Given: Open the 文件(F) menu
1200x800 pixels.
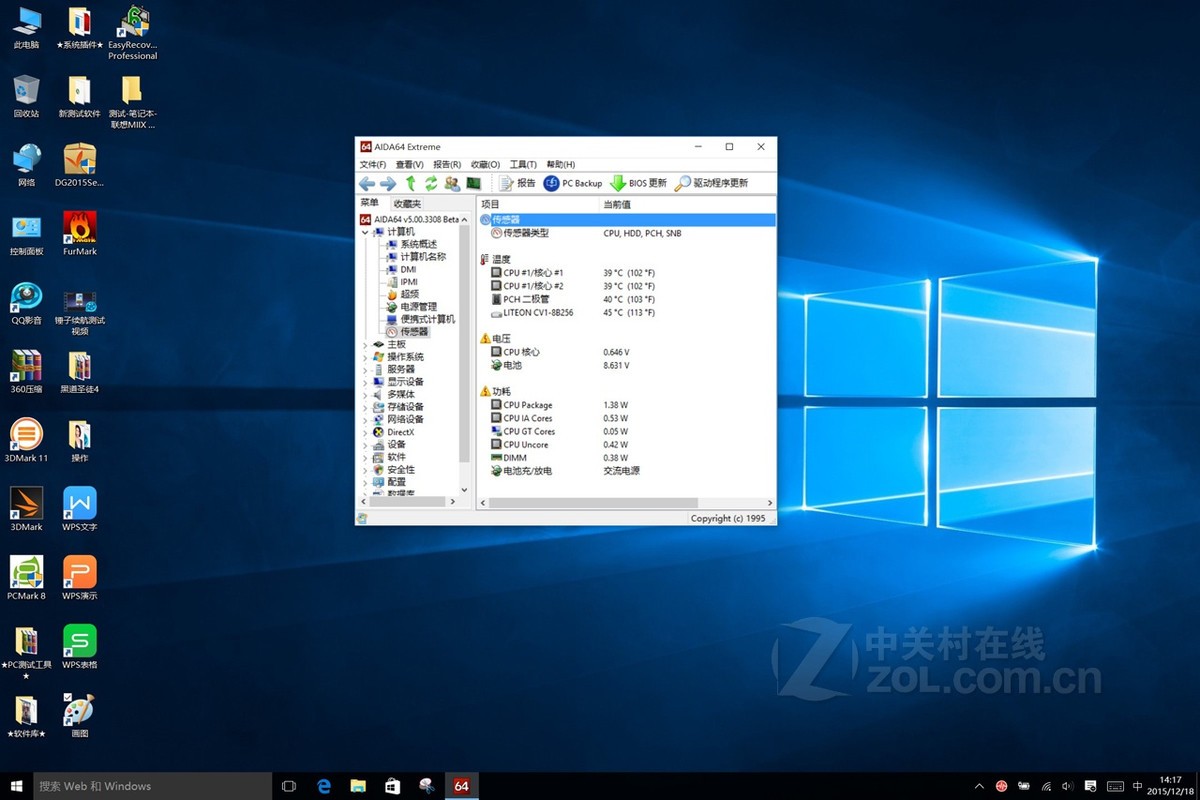Looking at the screenshot, I should (x=373, y=164).
